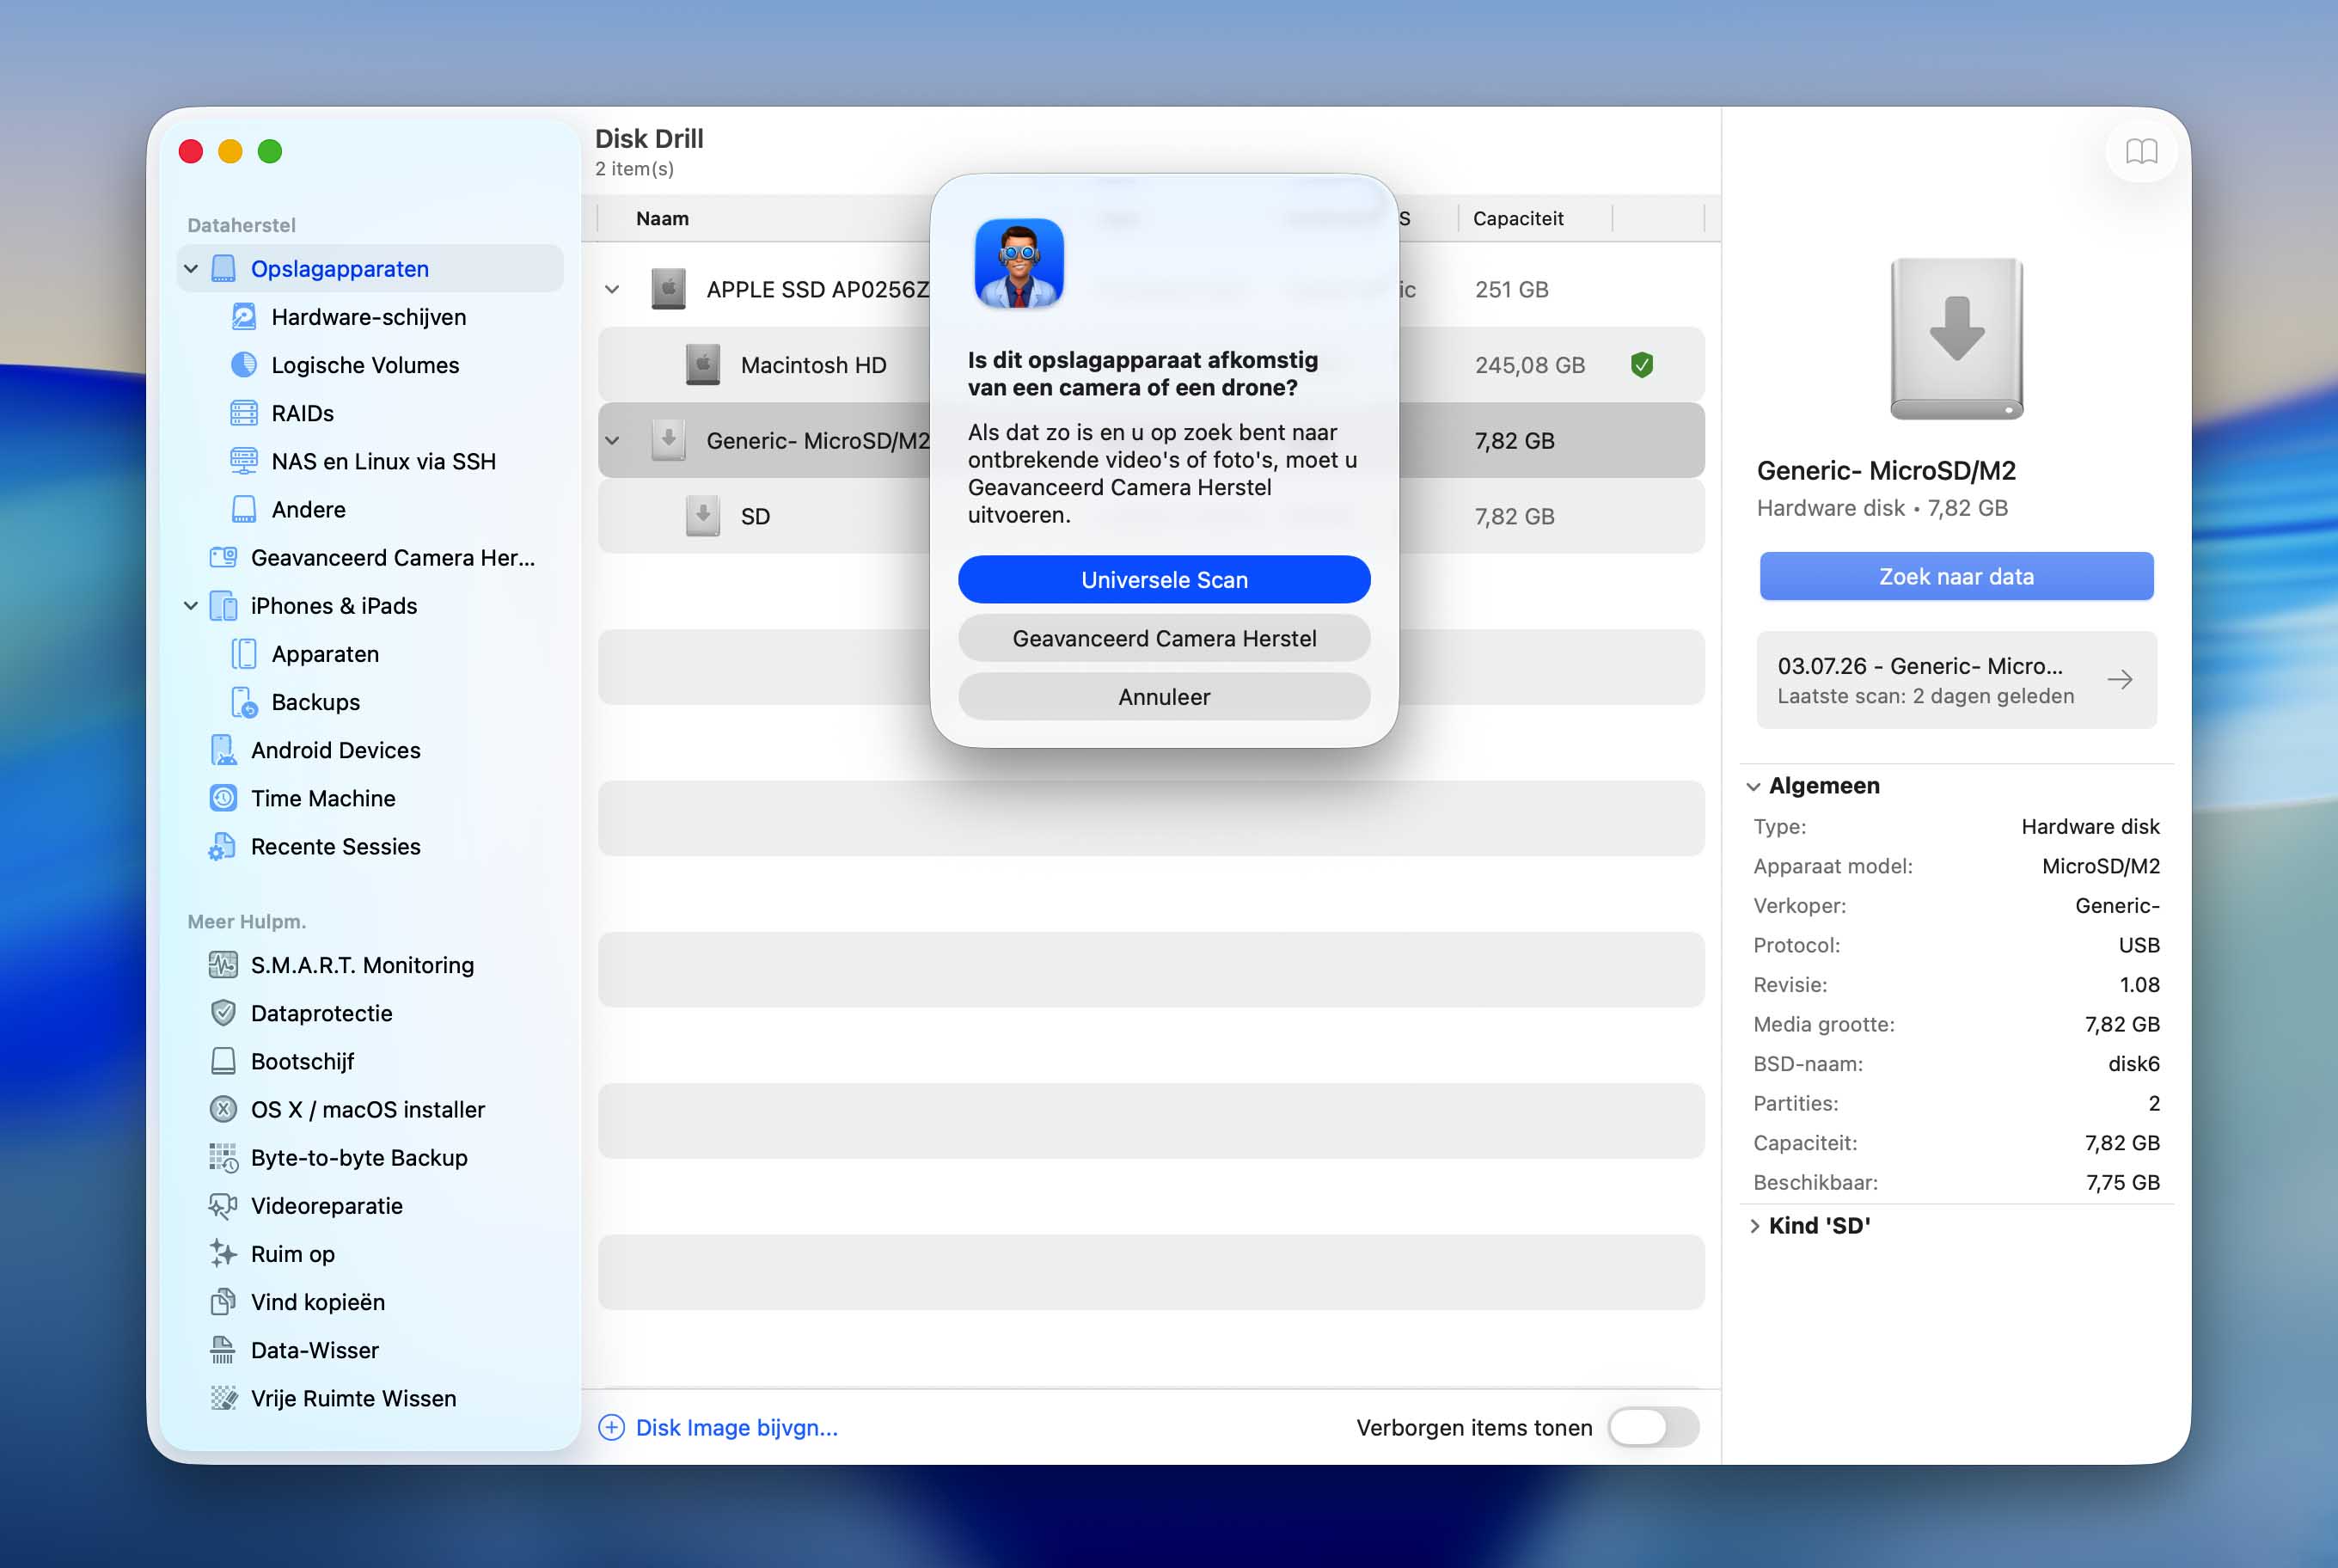Select S.M.A.R.T. Monitoring icon in sidebar
The image size is (2338, 1568).
(x=223, y=965)
